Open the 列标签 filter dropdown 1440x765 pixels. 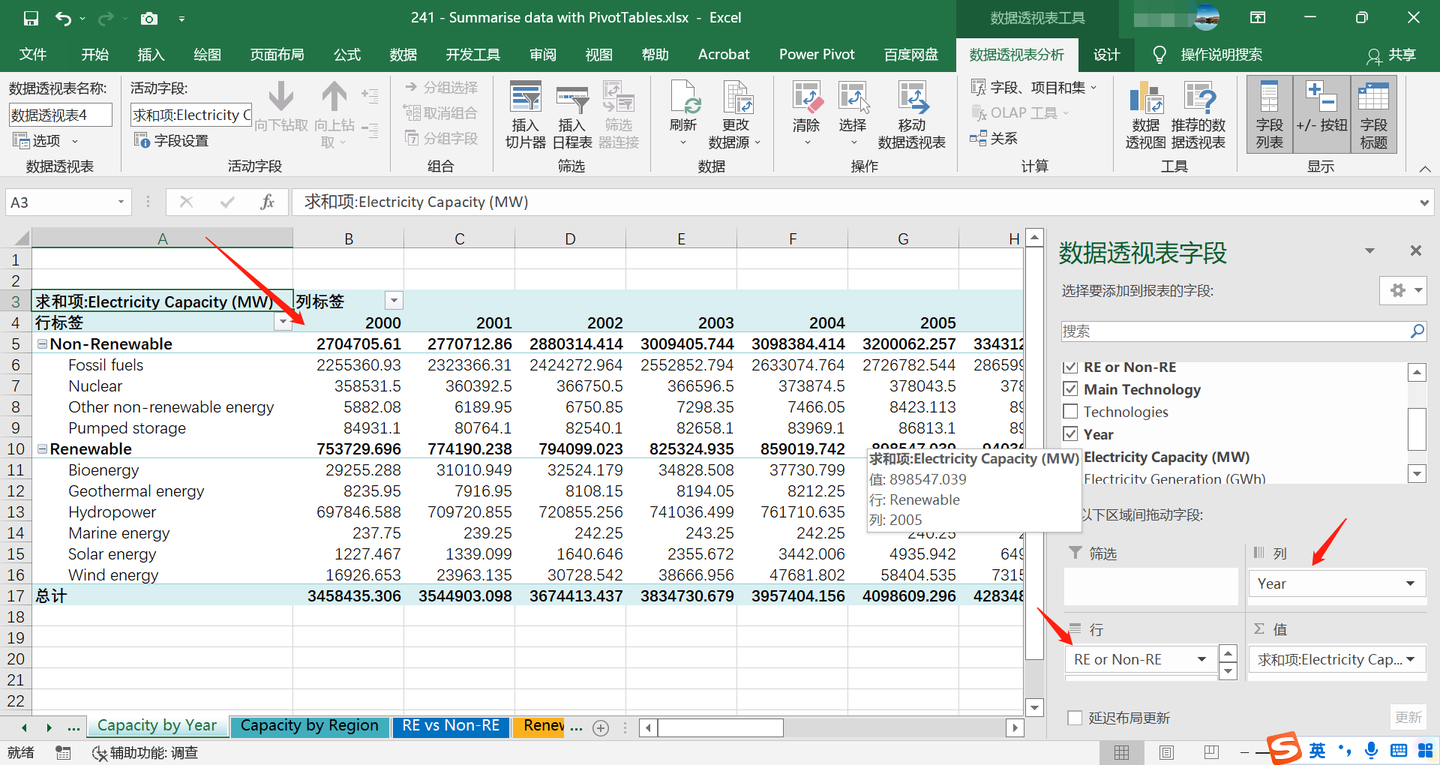(x=394, y=301)
